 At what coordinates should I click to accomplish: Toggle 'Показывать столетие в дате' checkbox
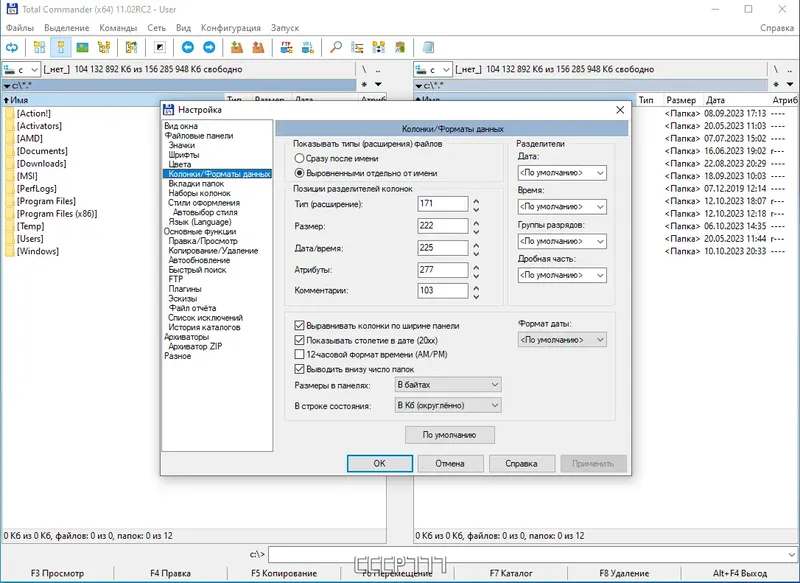(299, 340)
